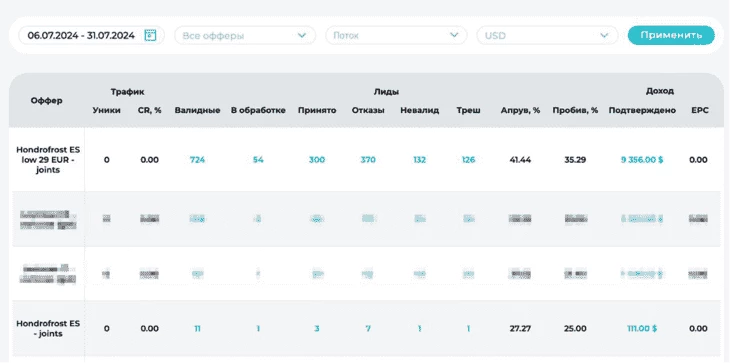Click the 'Подтверждено' column header

click(x=642, y=110)
